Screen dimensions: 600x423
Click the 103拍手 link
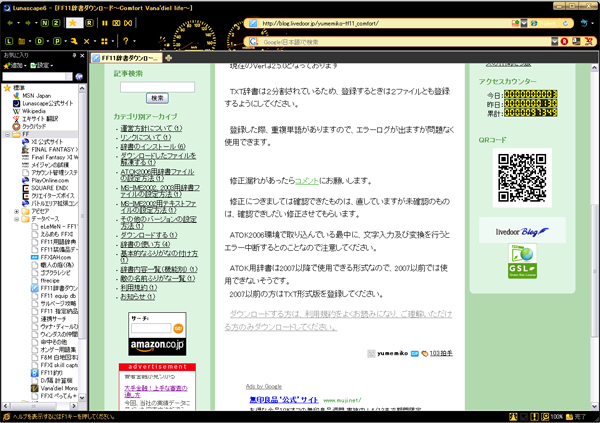point(441,353)
